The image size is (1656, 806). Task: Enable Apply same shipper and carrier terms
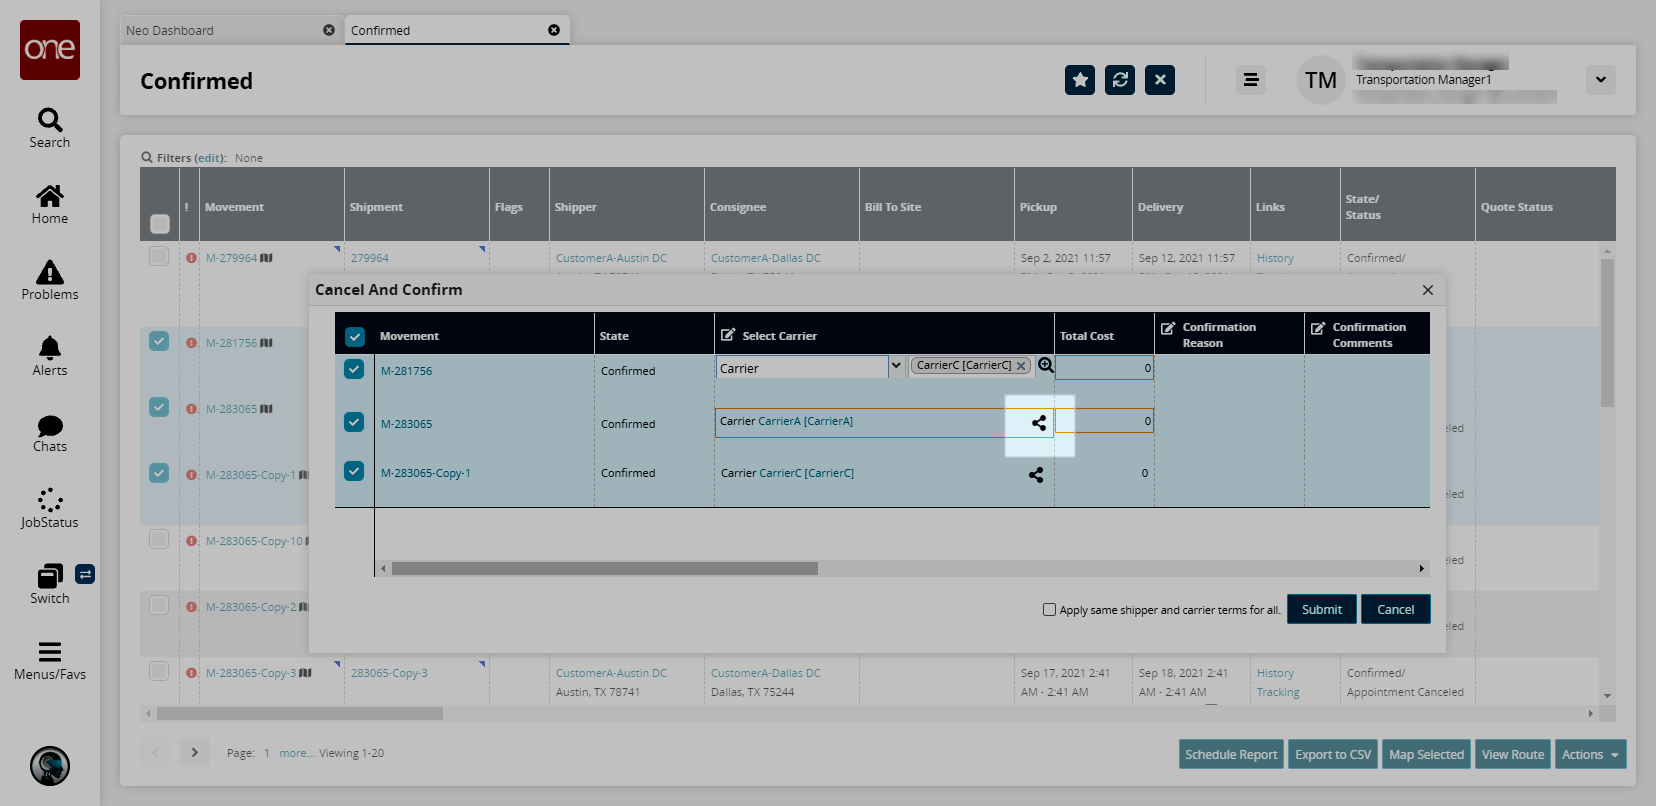1049,609
